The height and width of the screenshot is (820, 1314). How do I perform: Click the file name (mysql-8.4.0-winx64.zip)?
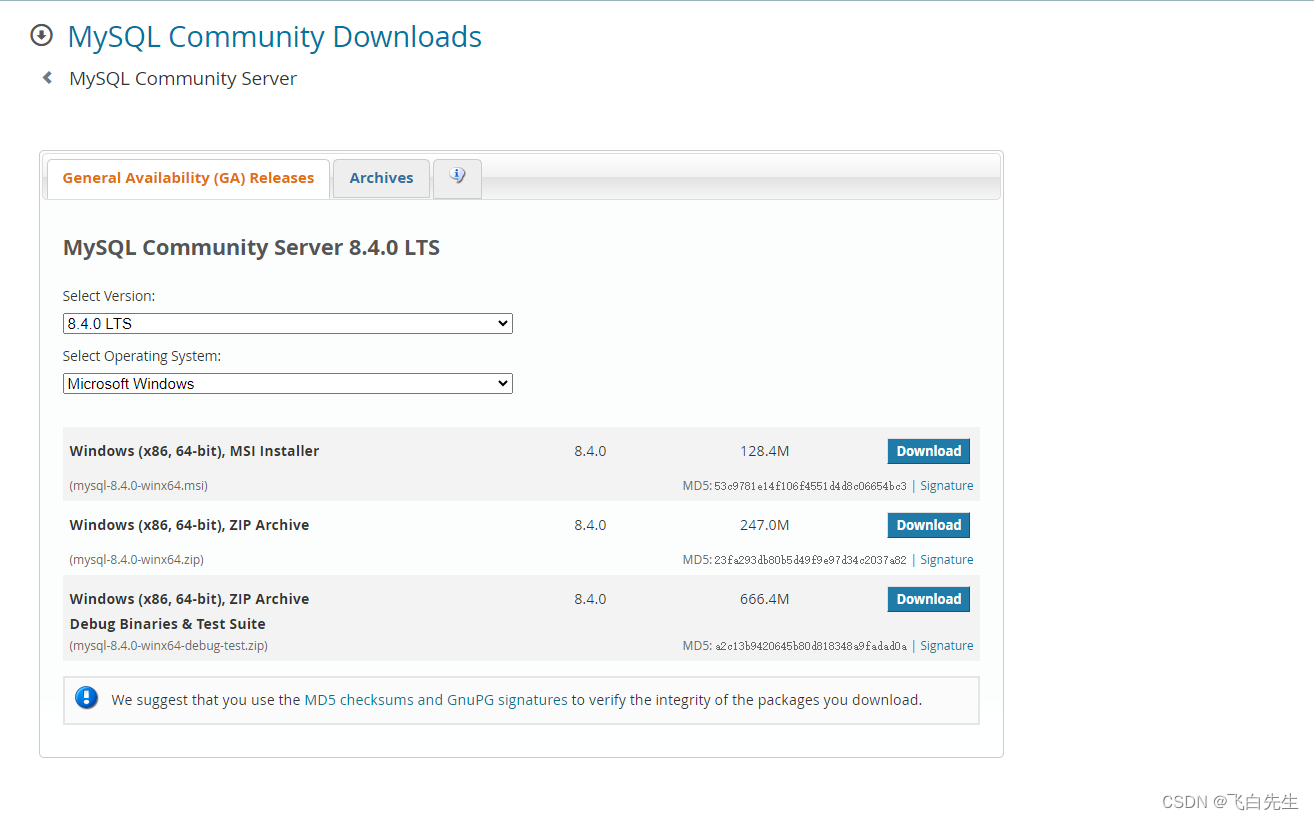point(136,560)
